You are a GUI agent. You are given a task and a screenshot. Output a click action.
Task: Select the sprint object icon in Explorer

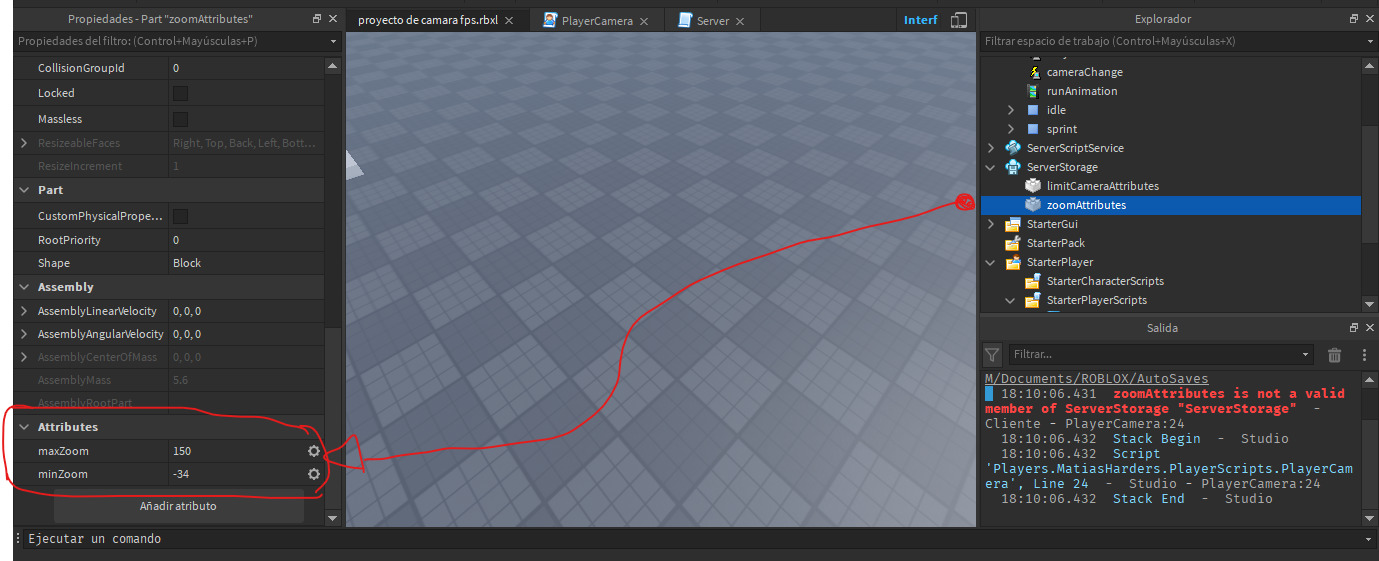1034,129
